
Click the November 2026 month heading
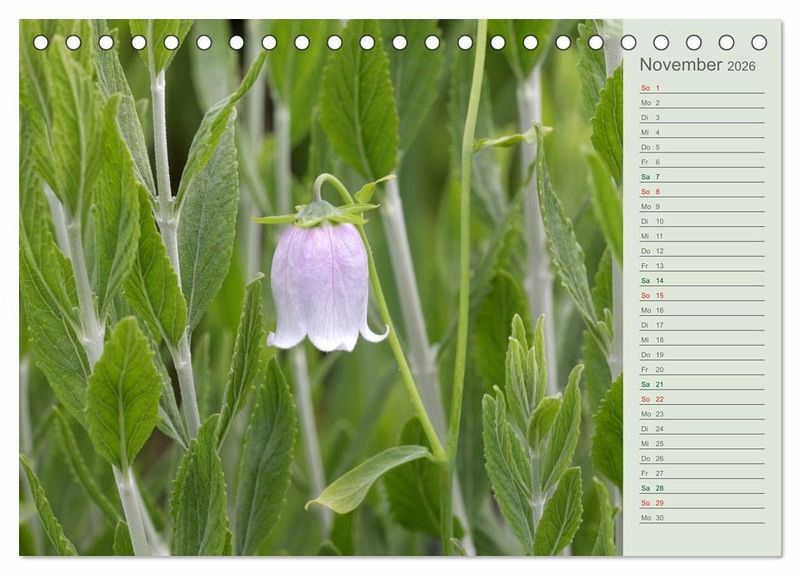click(x=697, y=65)
